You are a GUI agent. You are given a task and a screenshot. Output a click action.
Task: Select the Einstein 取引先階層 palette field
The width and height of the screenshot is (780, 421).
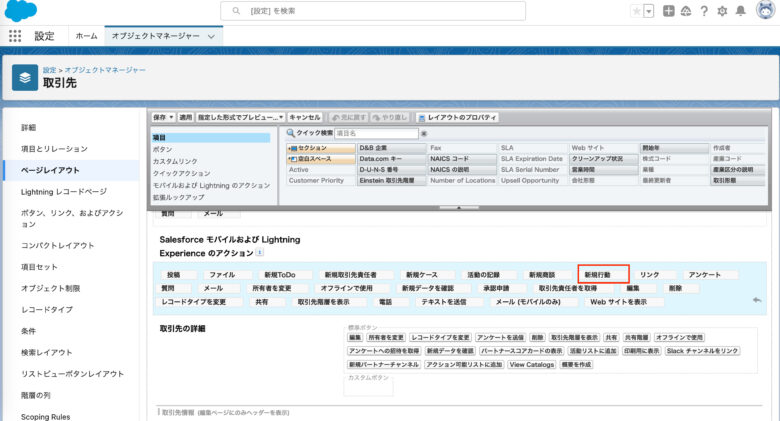pyautogui.click(x=391, y=181)
